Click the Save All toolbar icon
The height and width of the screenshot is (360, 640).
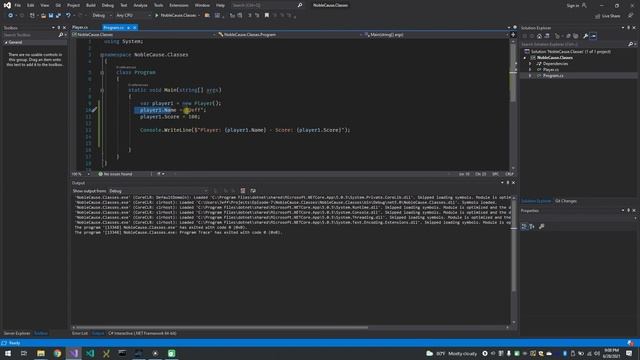(58, 16)
